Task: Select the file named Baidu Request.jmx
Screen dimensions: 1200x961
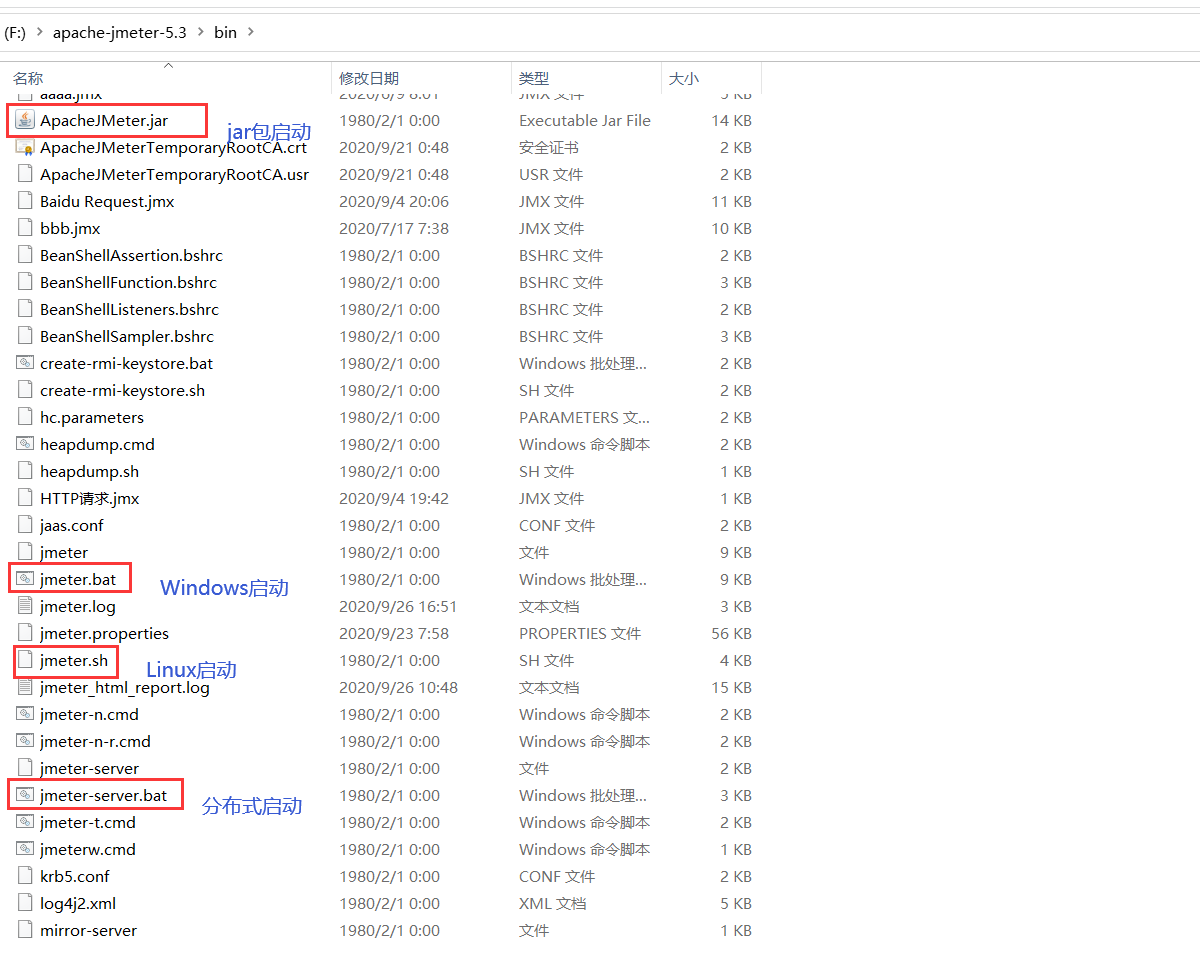Action: click(107, 201)
